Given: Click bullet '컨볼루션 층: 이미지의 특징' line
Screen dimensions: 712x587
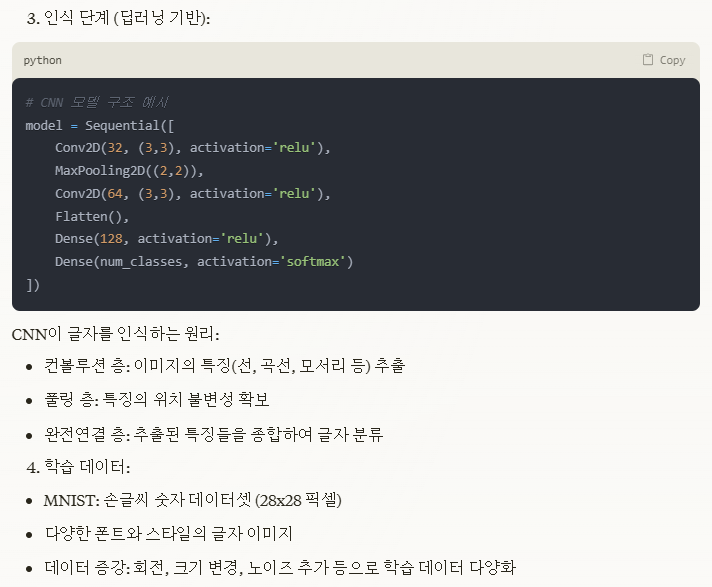Looking at the screenshot, I should point(224,366).
